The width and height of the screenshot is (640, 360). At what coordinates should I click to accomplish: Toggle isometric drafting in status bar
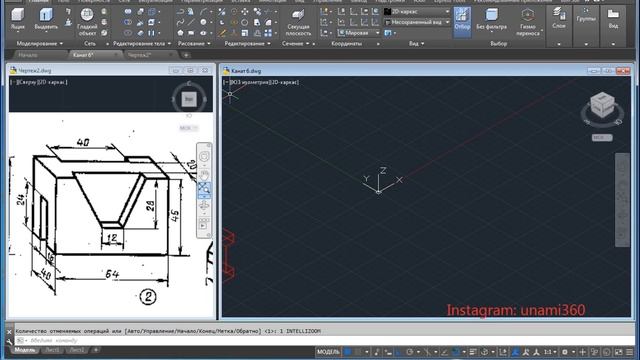[427, 351]
